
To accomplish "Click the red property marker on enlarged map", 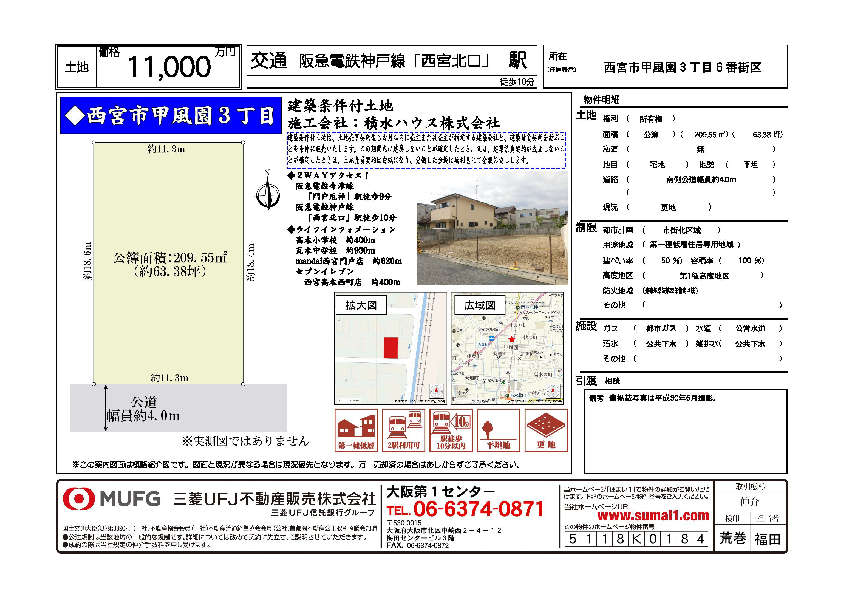I will coord(390,346).
